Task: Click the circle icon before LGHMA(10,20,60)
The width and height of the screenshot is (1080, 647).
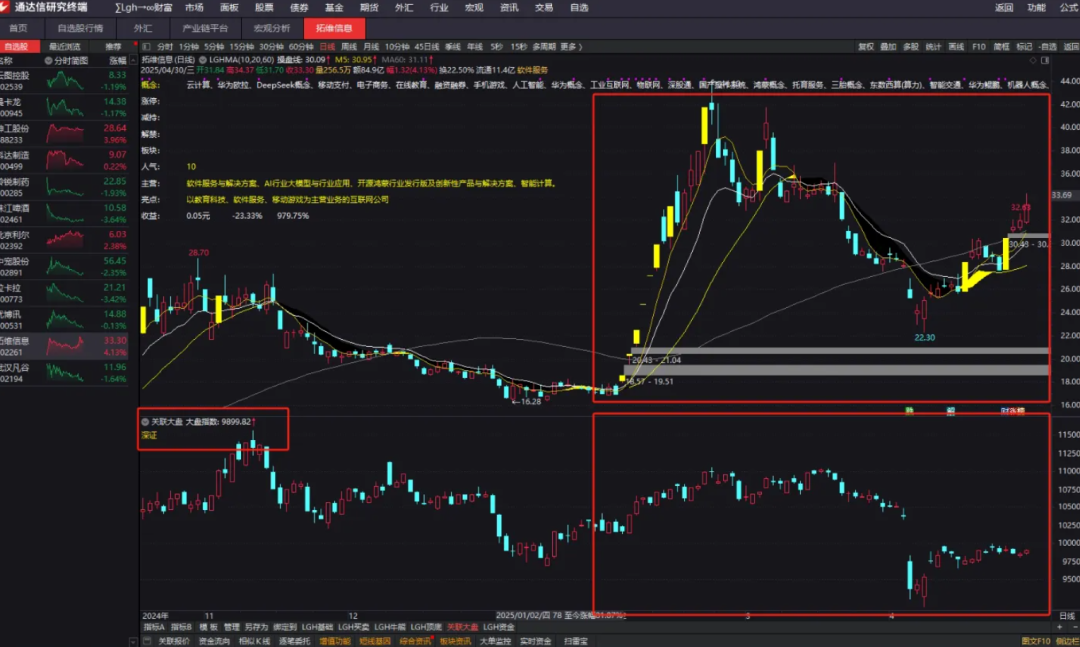Action: tap(202, 60)
